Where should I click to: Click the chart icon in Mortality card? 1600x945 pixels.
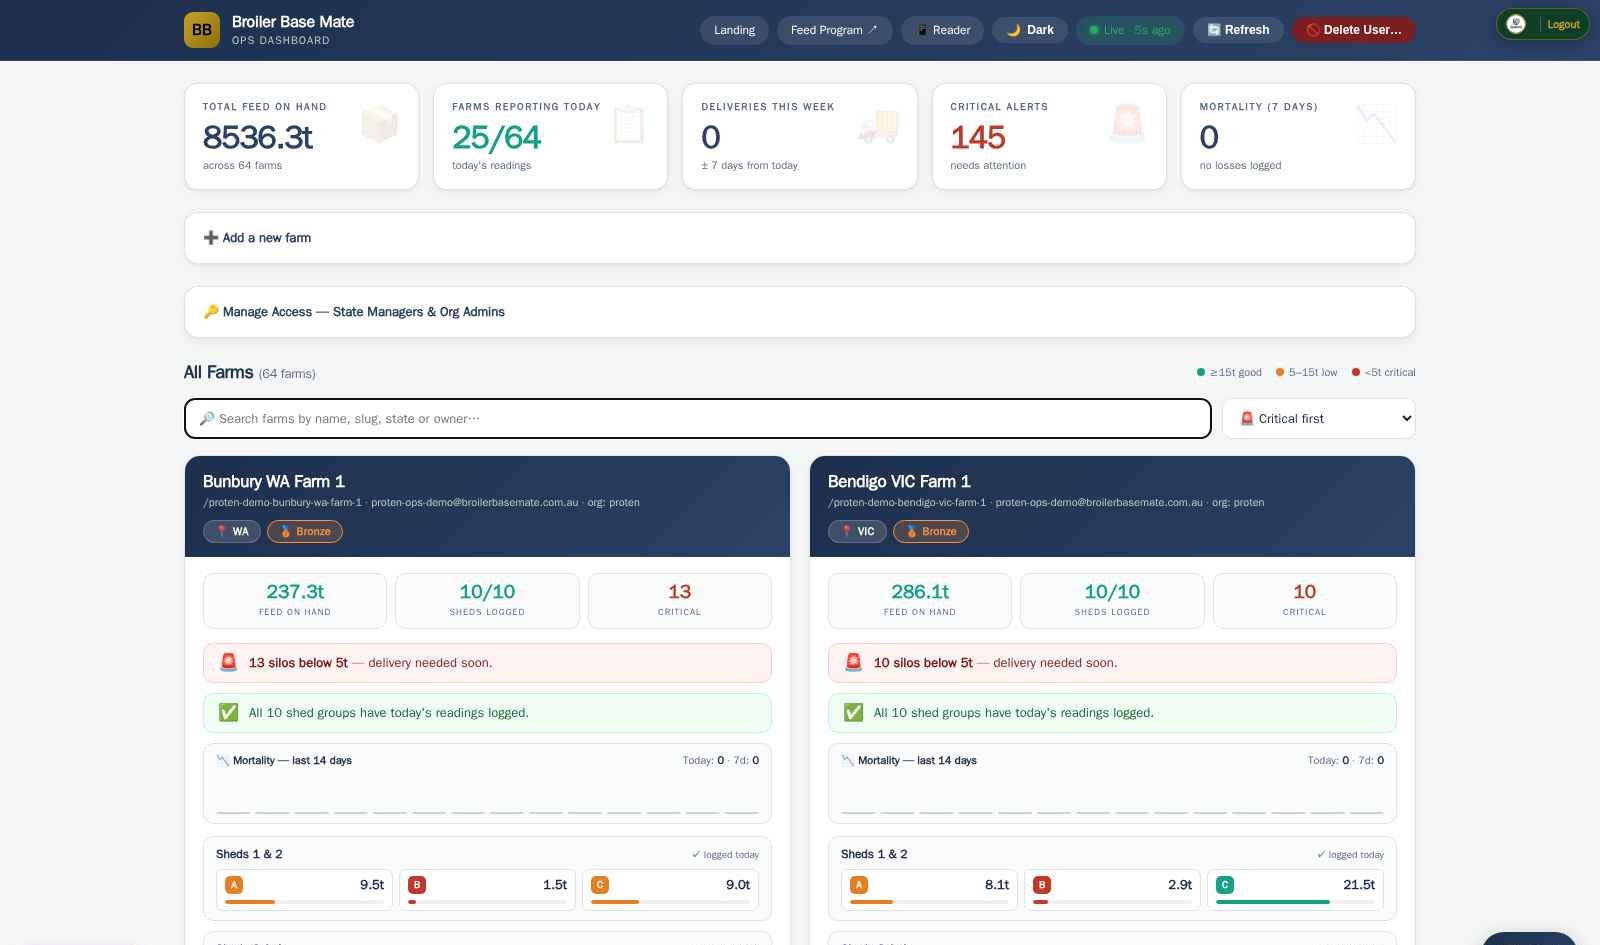click(1376, 124)
